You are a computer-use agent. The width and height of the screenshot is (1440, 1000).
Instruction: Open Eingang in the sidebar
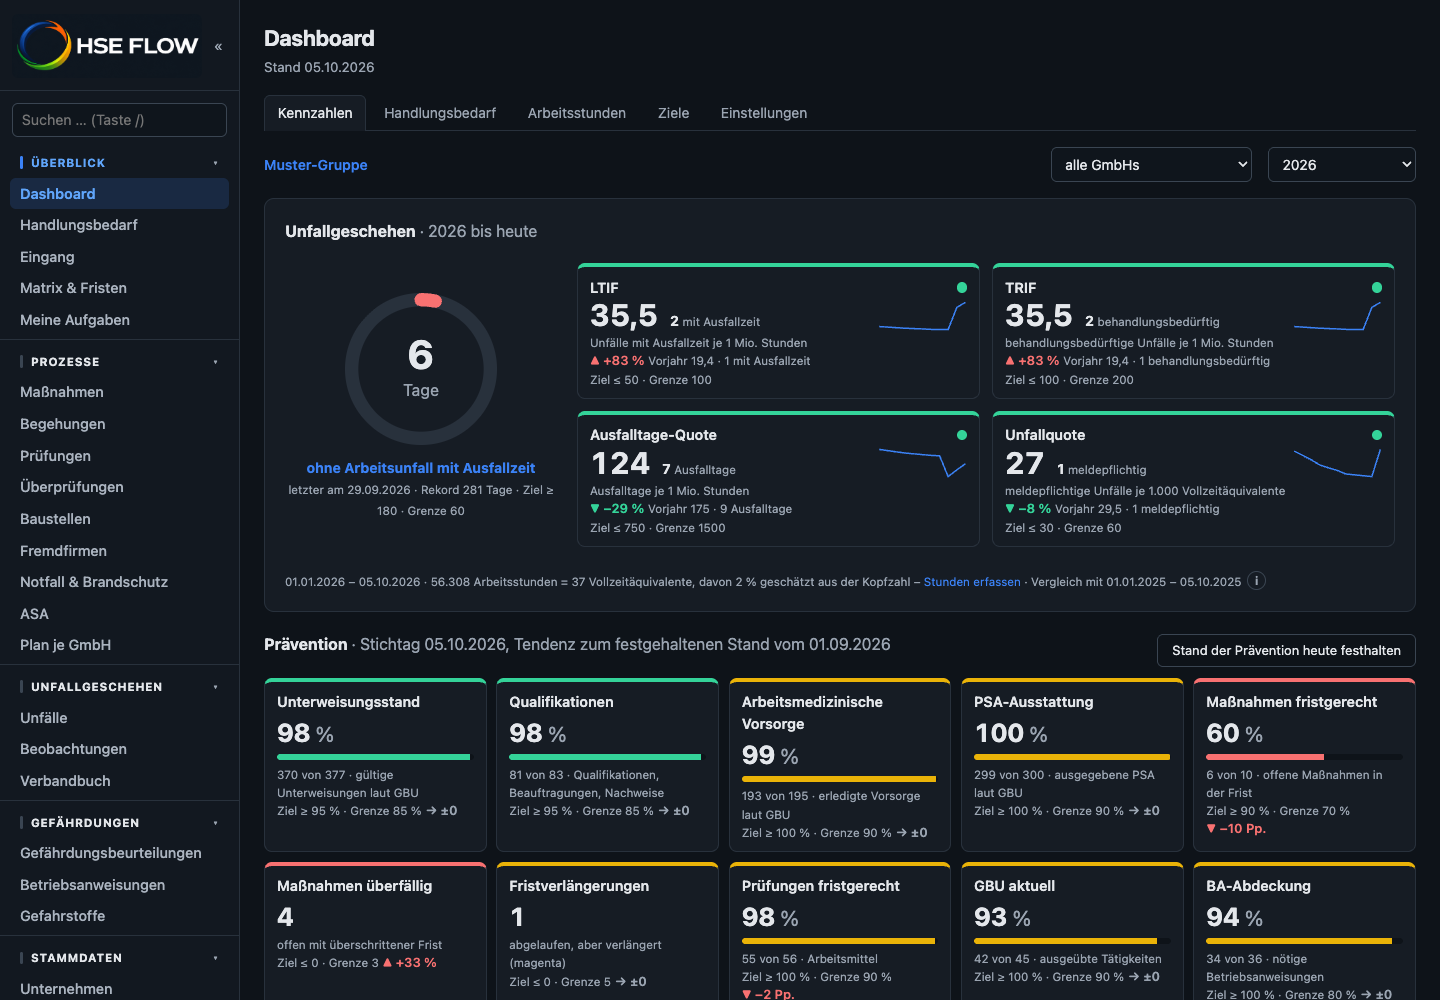point(119,257)
